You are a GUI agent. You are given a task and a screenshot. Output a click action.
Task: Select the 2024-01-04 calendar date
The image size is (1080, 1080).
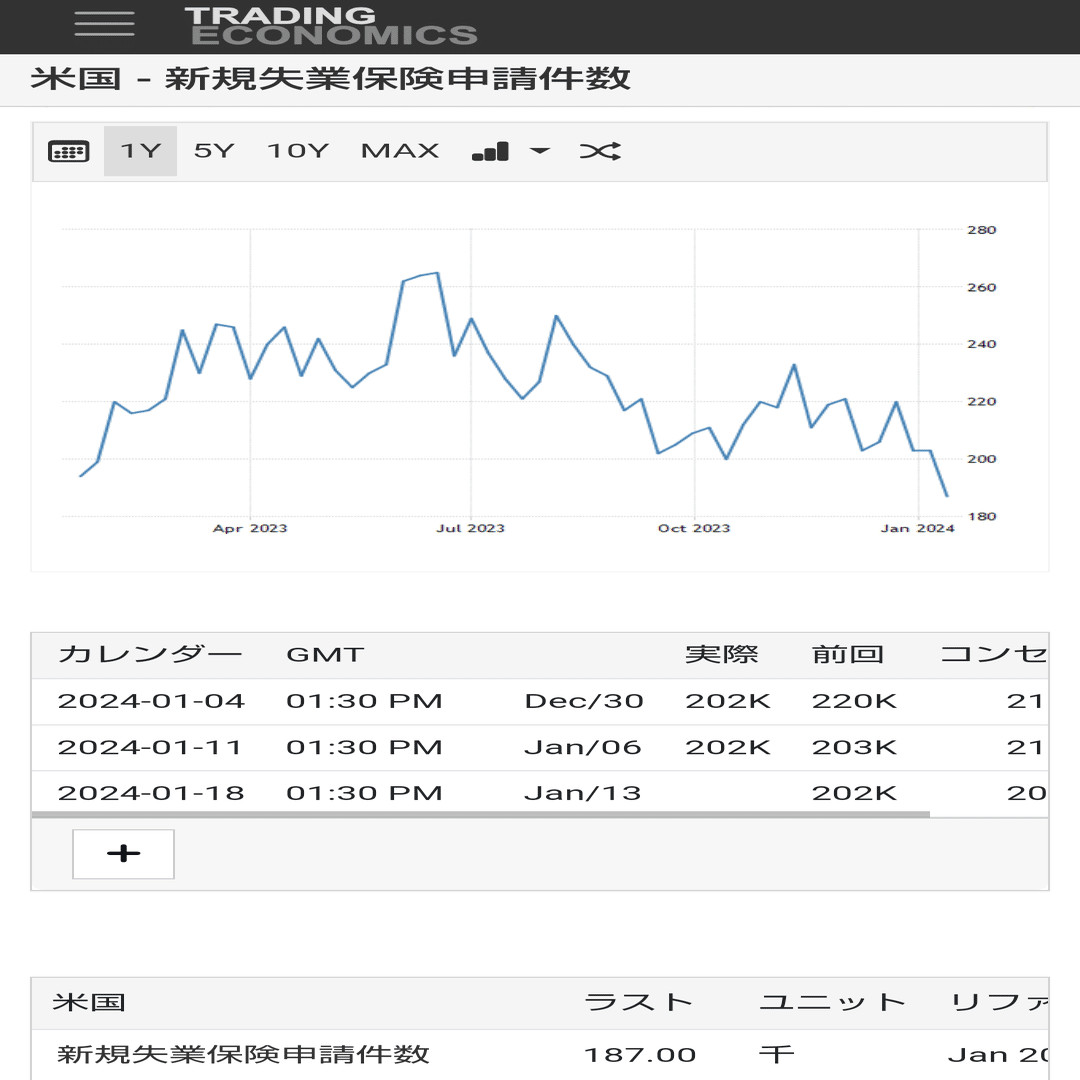tap(151, 701)
